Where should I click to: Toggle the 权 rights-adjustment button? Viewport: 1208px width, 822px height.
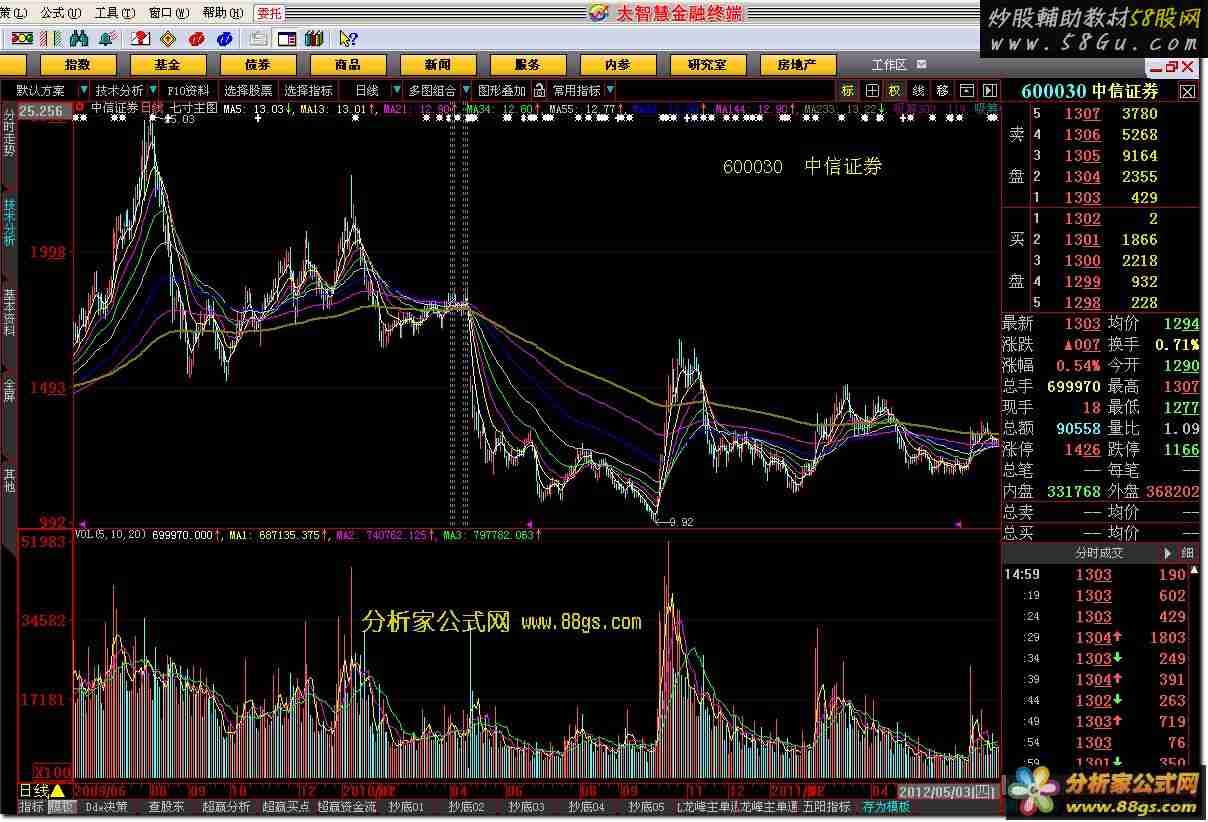coord(895,90)
